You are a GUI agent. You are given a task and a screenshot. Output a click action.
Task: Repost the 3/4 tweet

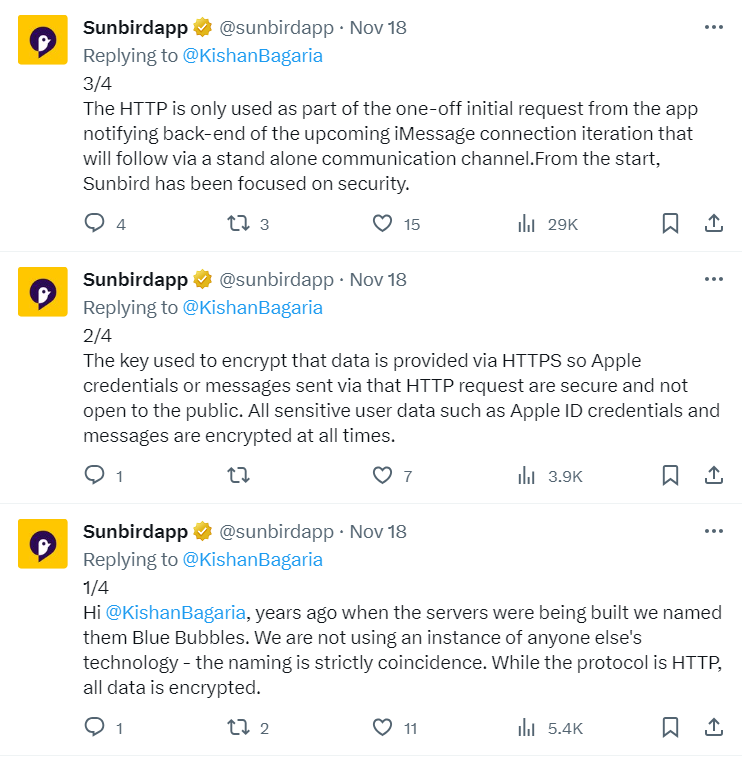(x=238, y=224)
